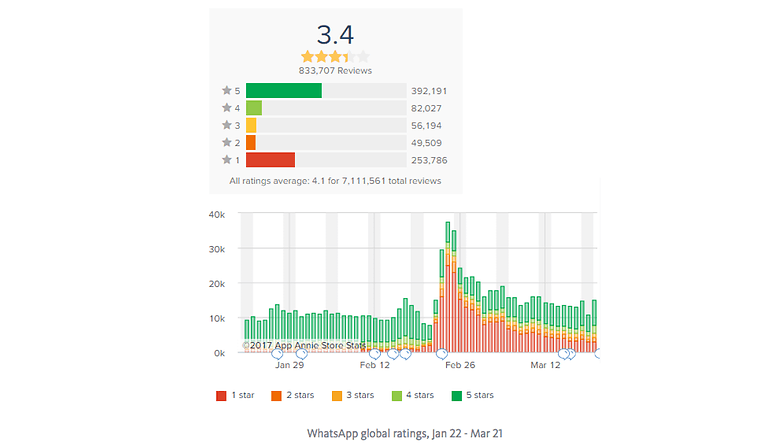Click the 1 star red legend swatch
This screenshot has height=448, width=782.
221,396
